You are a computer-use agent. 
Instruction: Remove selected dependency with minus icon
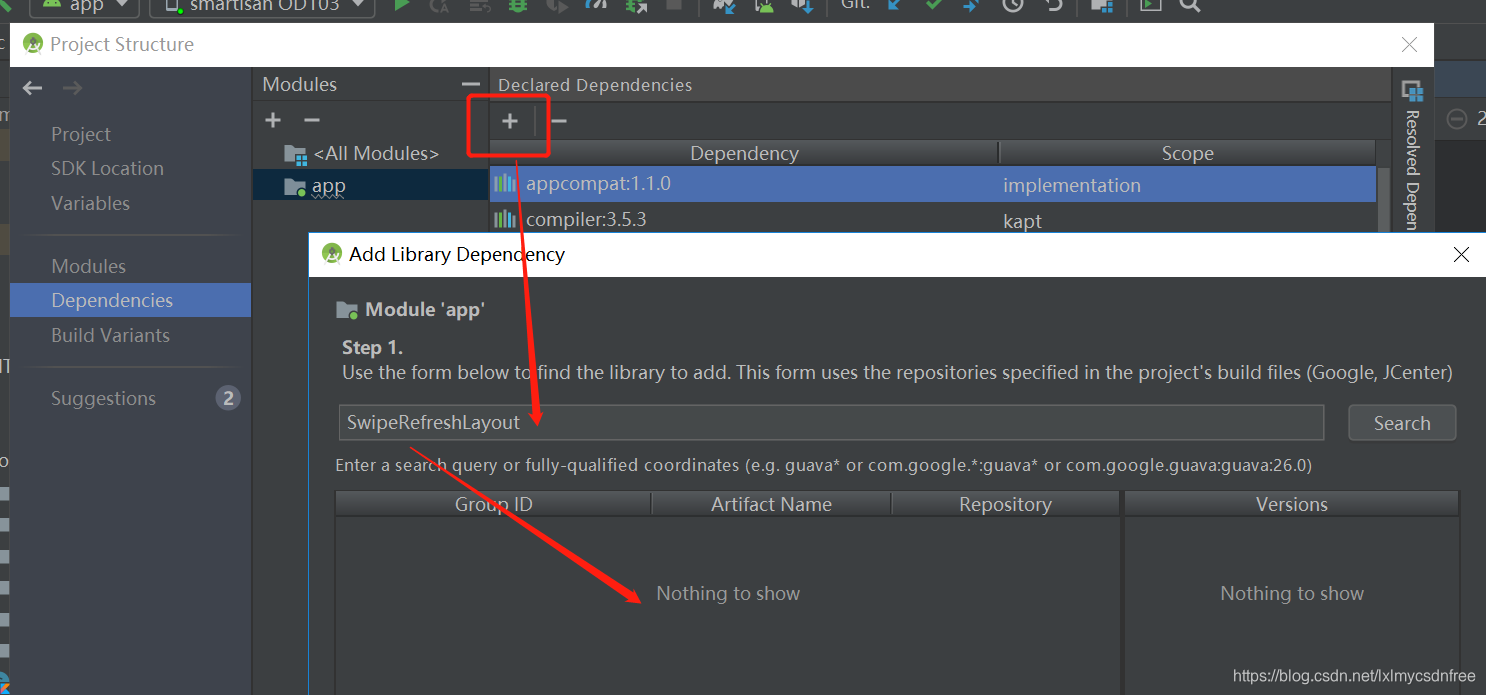559,121
